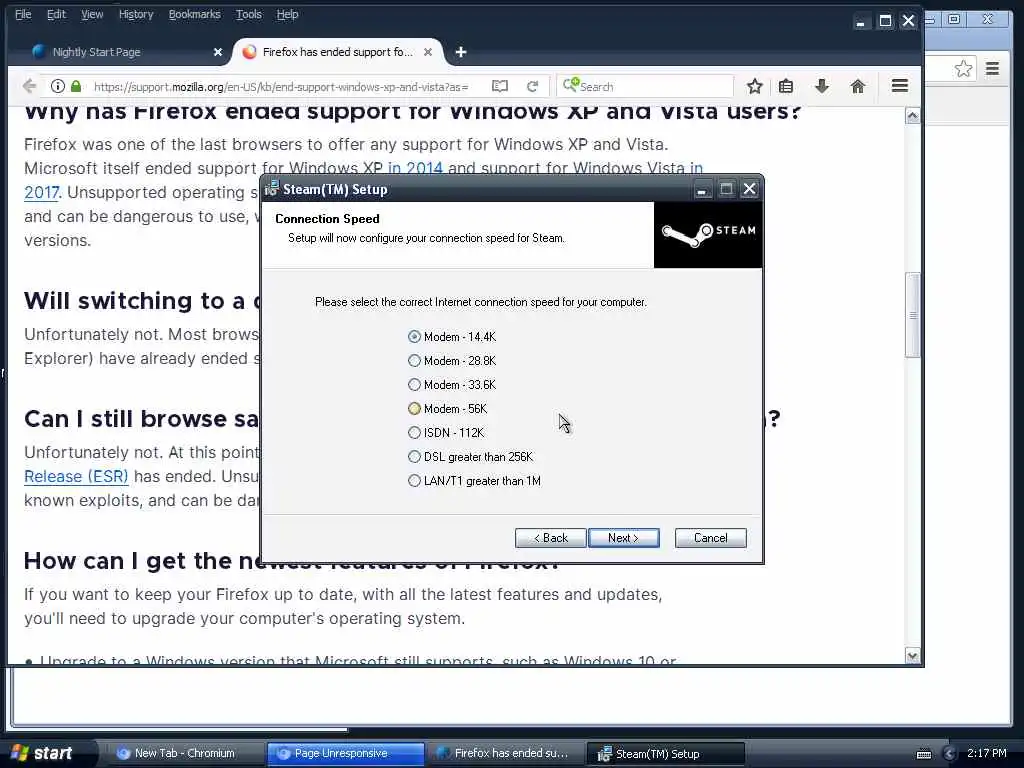Screen dimensions: 1024x768
Task: Close the Steam Setup window
Action: pos(750,189)
